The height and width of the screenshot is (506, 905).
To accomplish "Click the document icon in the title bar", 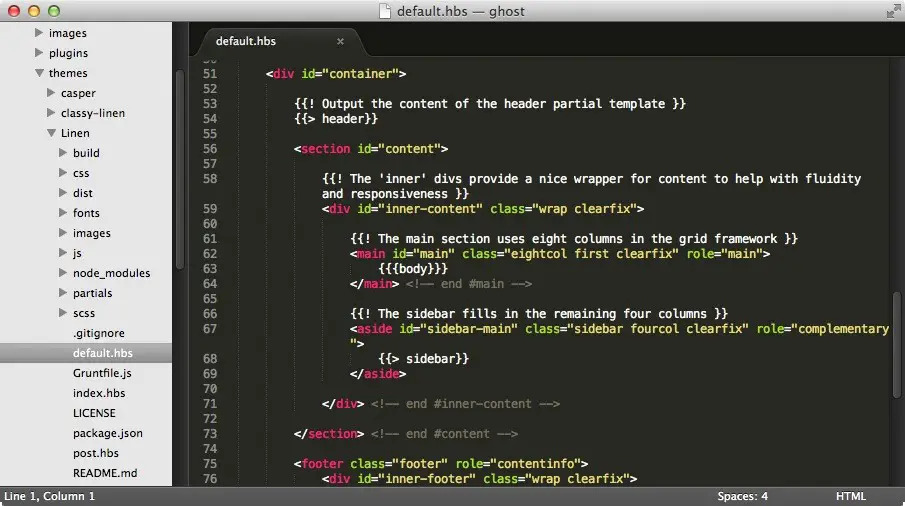I will [x=384, y=11].
